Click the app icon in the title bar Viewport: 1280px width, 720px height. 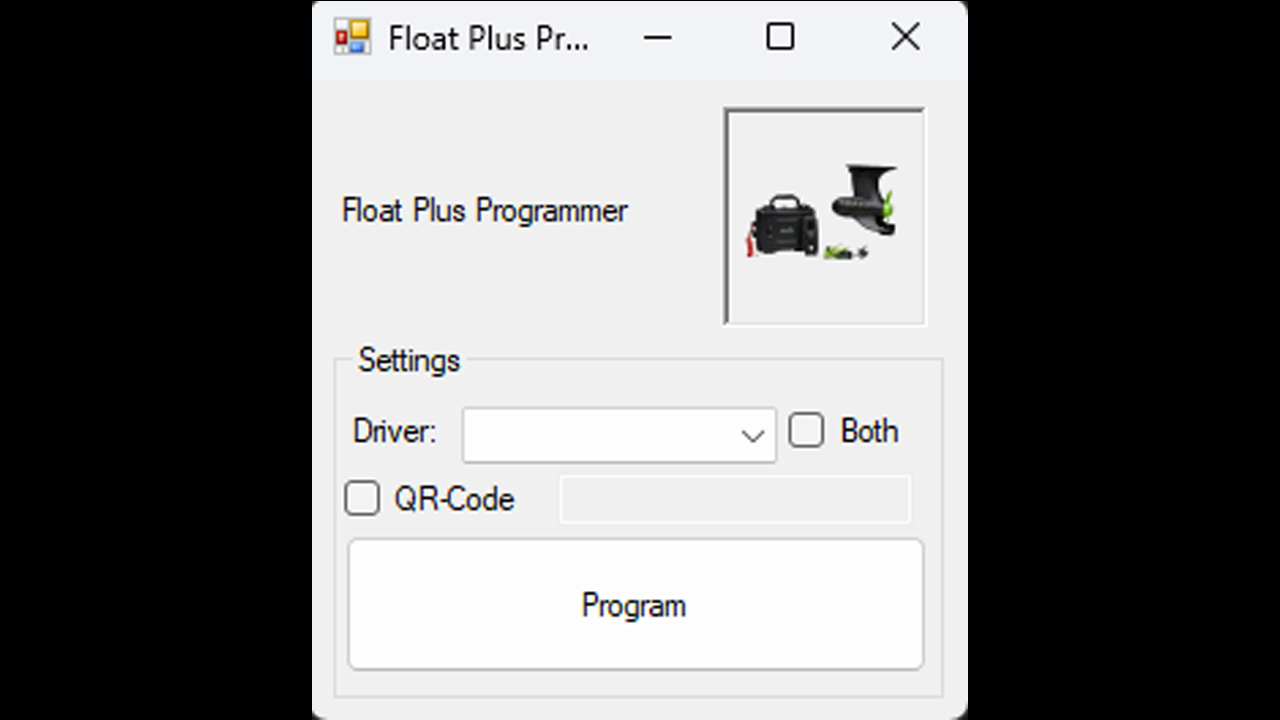click(x=352, y=37)
